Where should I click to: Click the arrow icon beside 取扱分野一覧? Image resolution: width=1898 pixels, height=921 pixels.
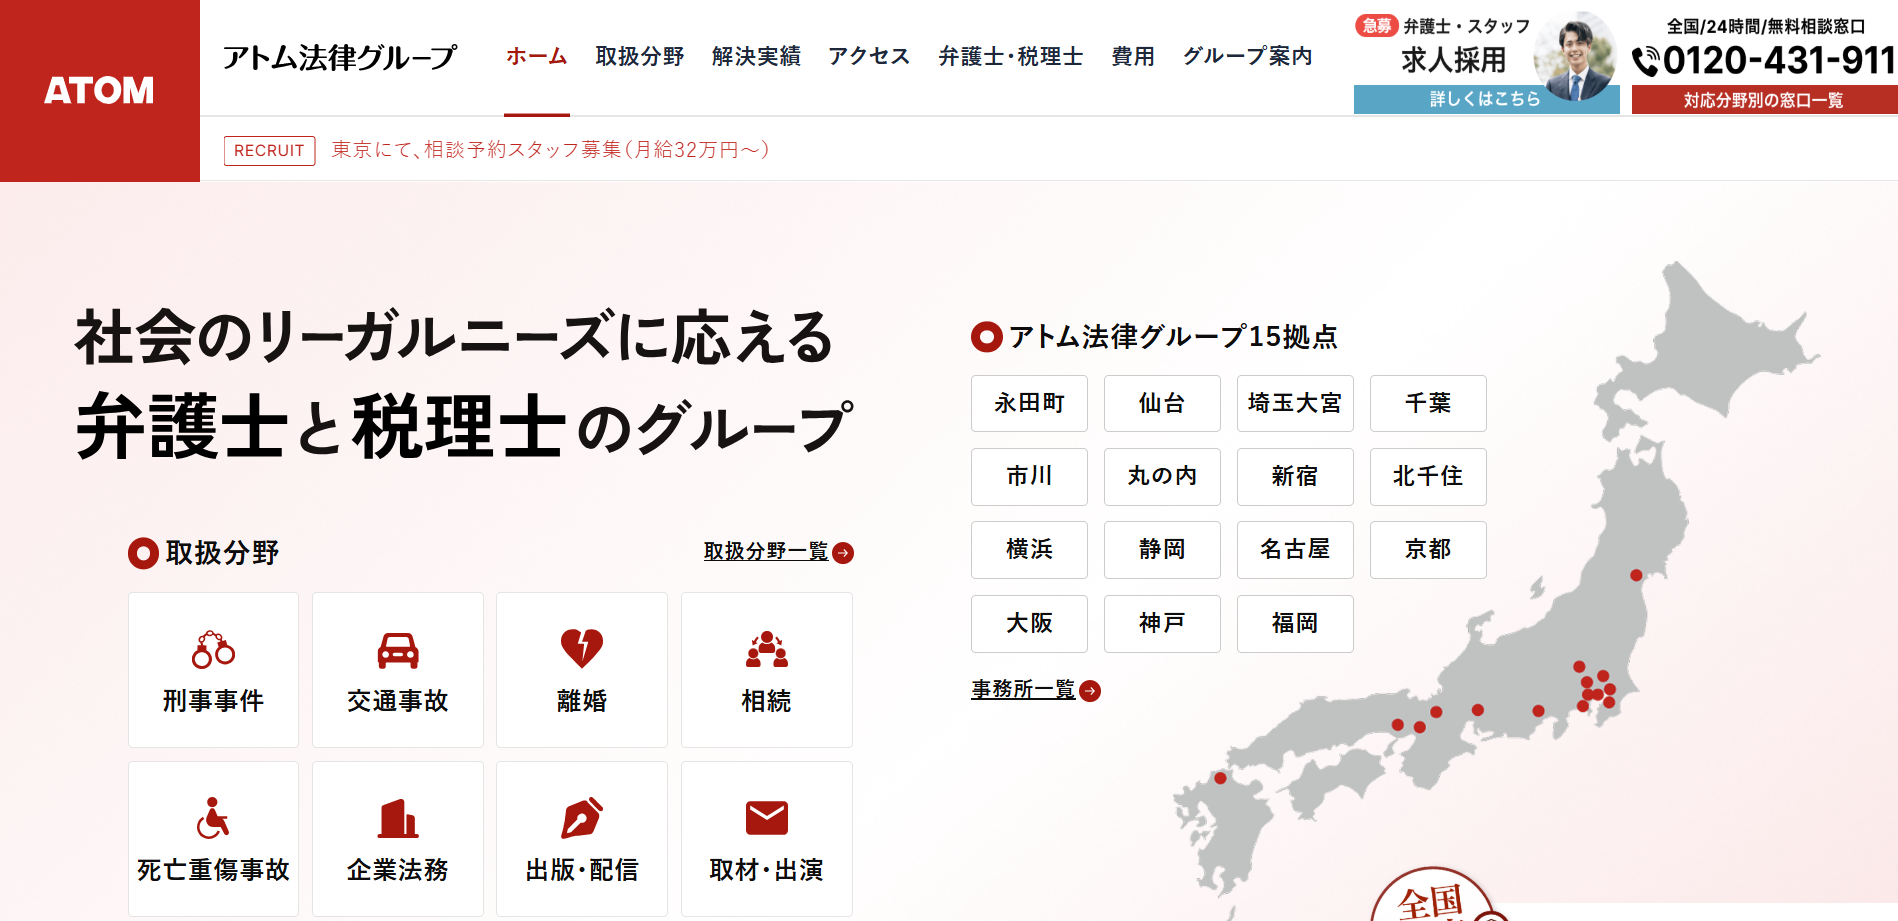(843, 553)
